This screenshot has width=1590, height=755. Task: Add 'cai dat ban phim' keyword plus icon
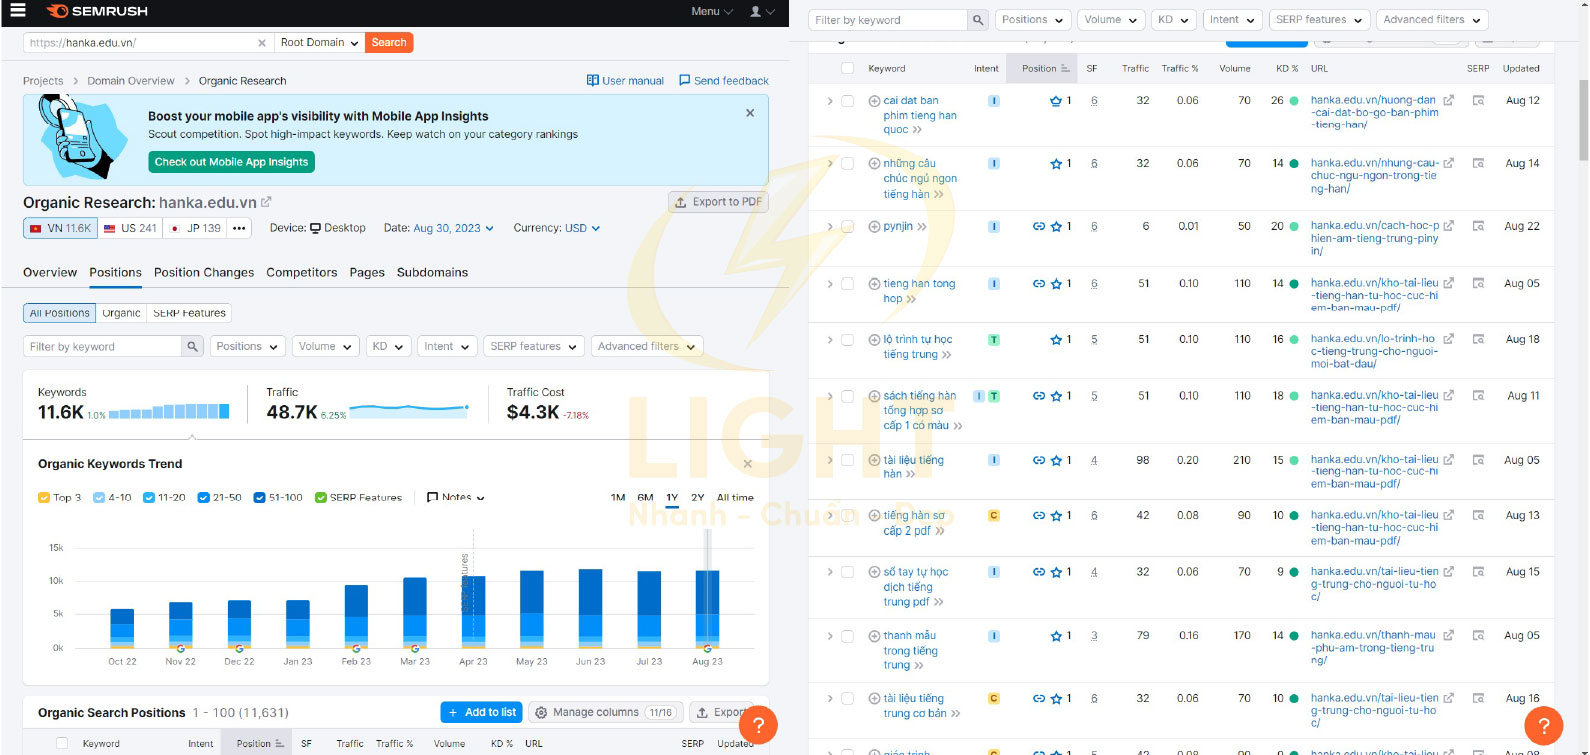(874, 101)
